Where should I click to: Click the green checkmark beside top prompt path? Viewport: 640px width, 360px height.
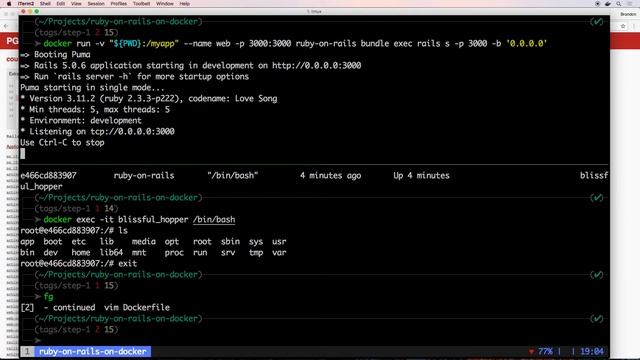[597, 22]
